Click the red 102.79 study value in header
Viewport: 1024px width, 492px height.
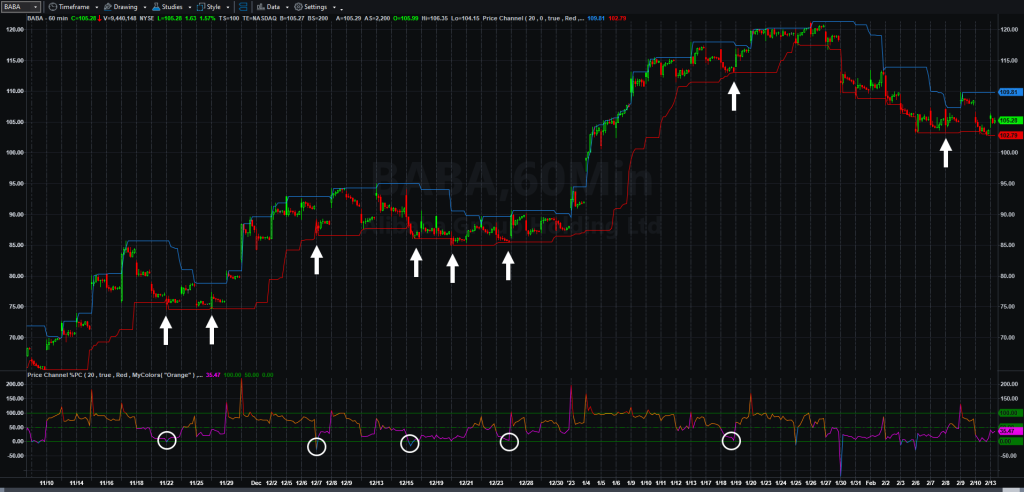[618, 18]
